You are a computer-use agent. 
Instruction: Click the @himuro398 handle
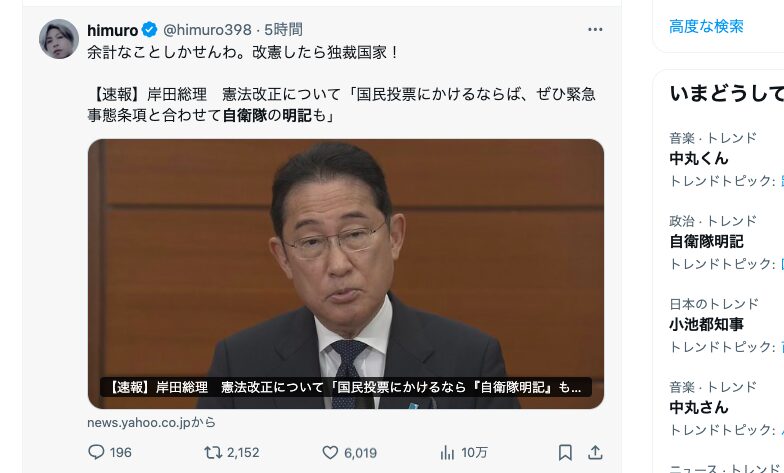[x=208, y=30]
